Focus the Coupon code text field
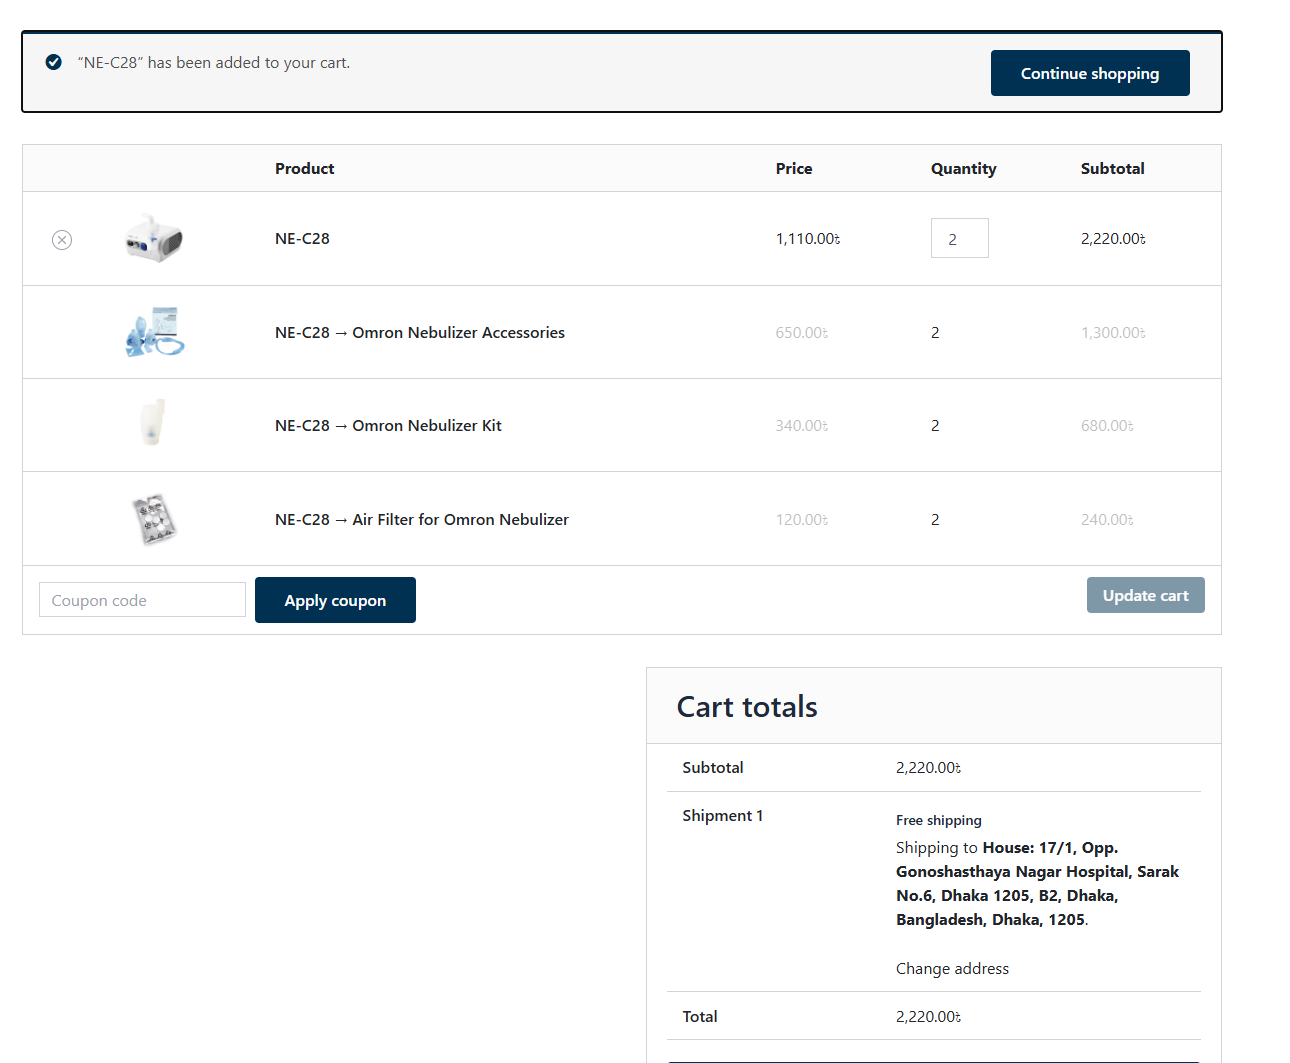The image size is (1290, 1063). (142, 600)
